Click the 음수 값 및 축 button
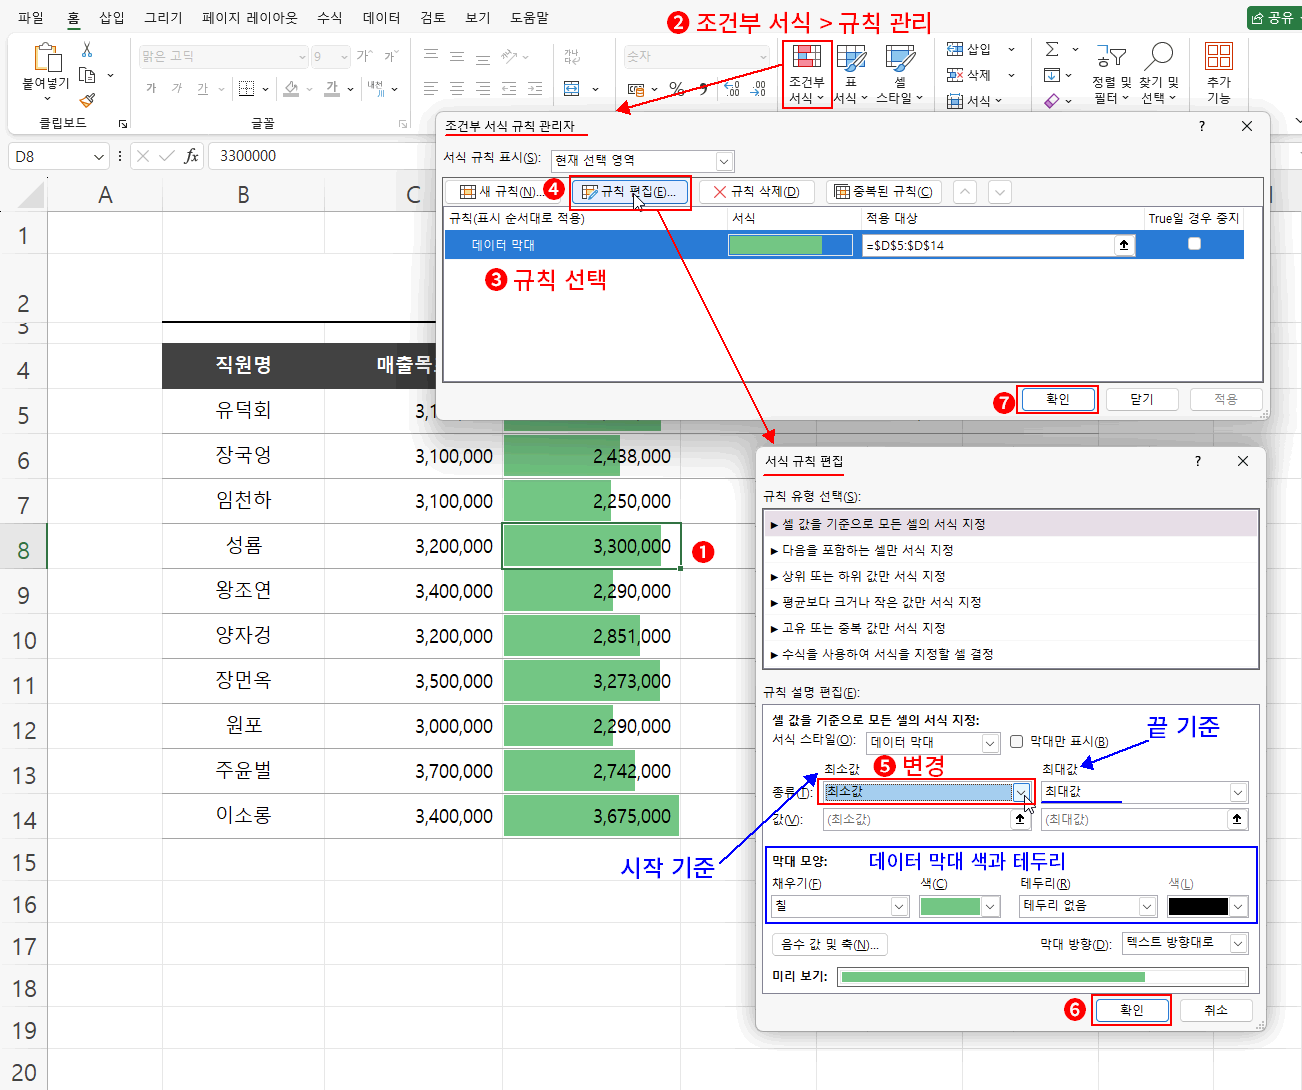1302x1090 pixels. [x=830, y=944]
